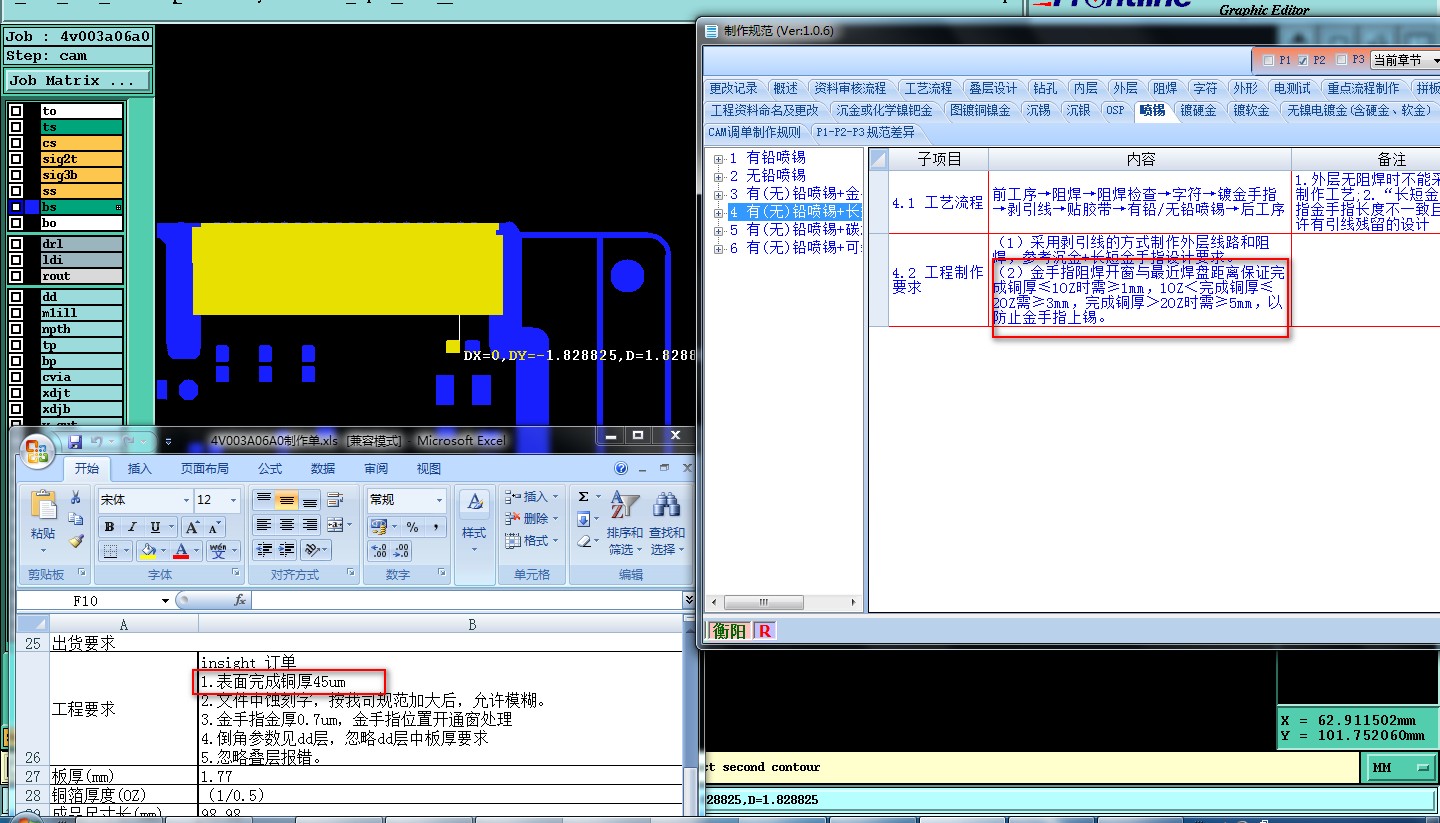This screenshot has width=1440, height=823.
Task: Switch to the 插入 ribbon tab in Excel
Action: 140,469
